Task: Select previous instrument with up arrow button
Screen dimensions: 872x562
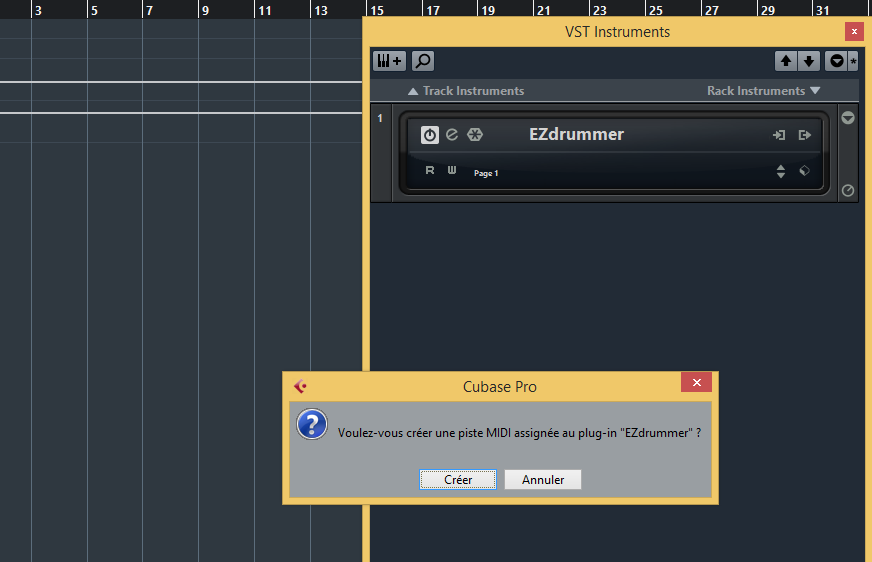Action: pyautogui.click(x=786, y=61)
